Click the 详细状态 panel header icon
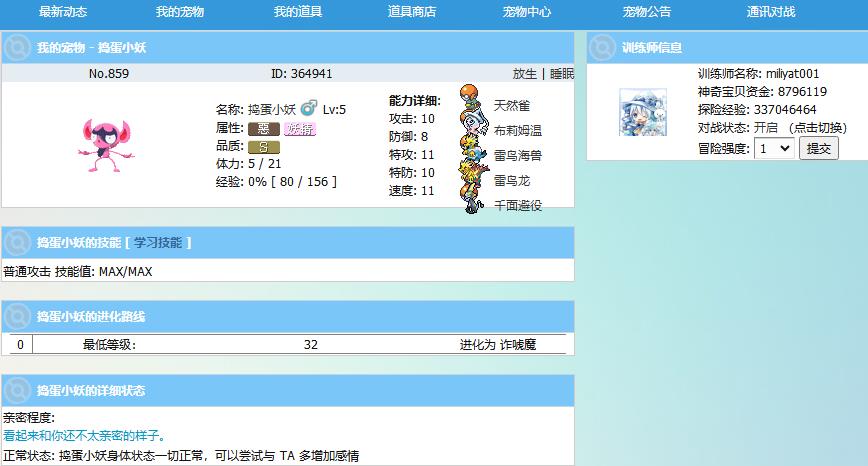The width and height of the screenshot is (868, 466). (x=17, y=391)
